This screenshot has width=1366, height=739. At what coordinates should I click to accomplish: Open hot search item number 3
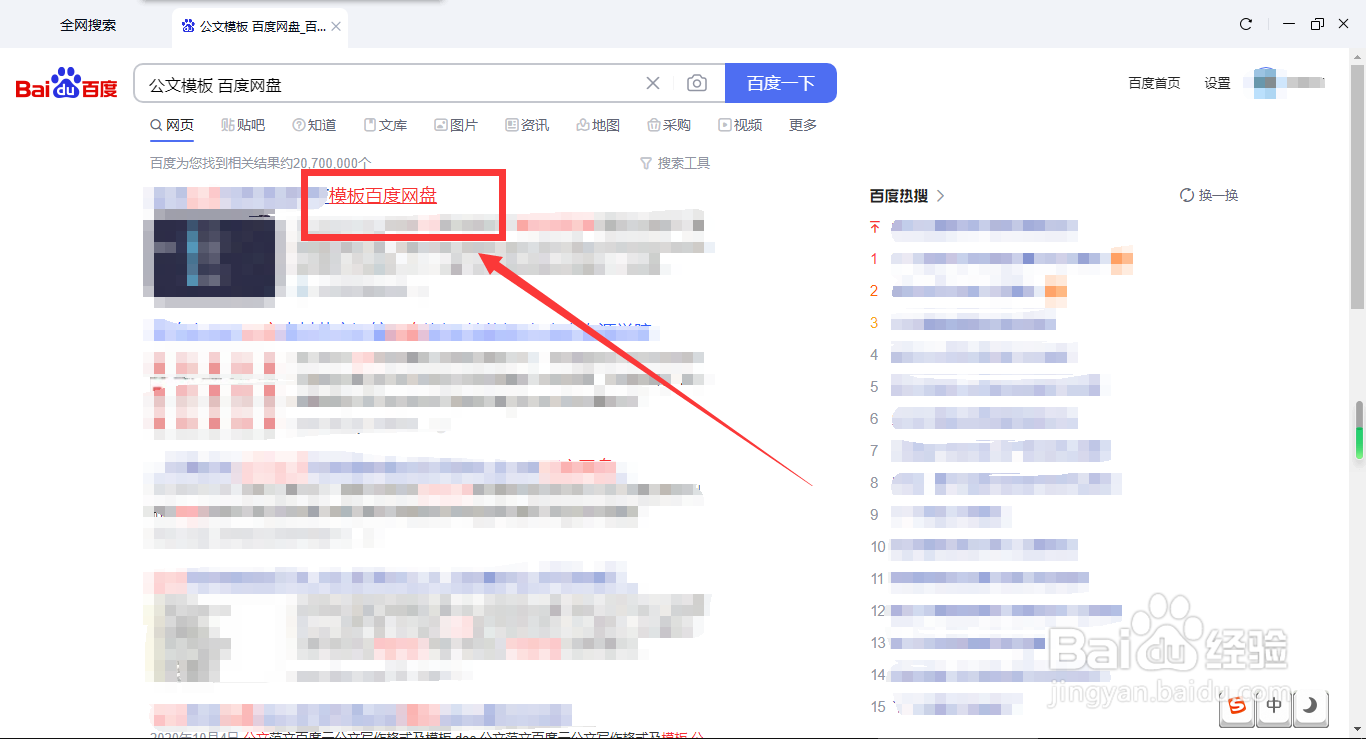click(x=963, y=323)
